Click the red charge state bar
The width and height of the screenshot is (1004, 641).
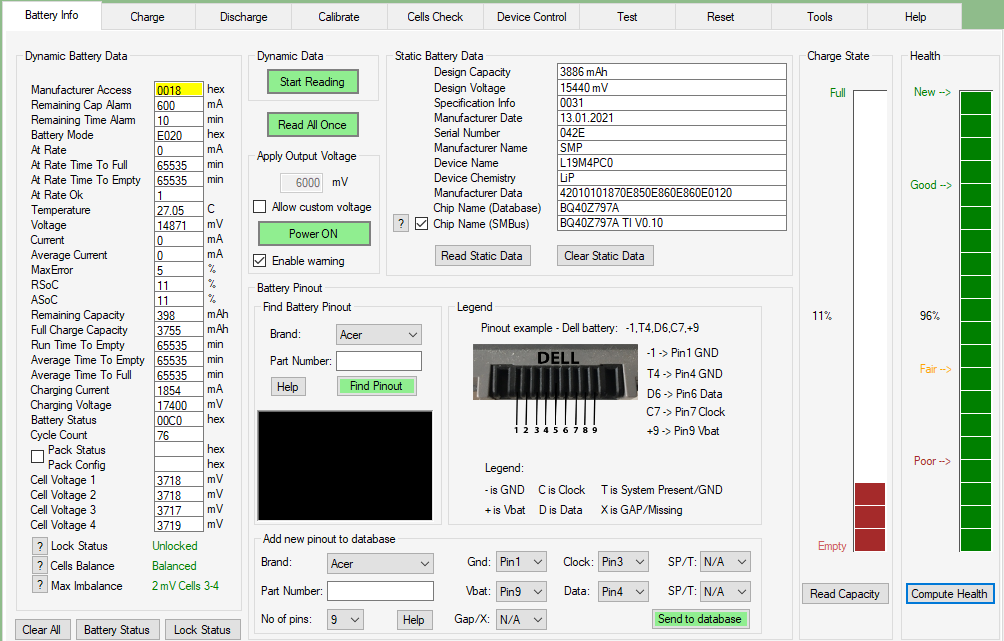pyautogui.click(x=869, y=517)
